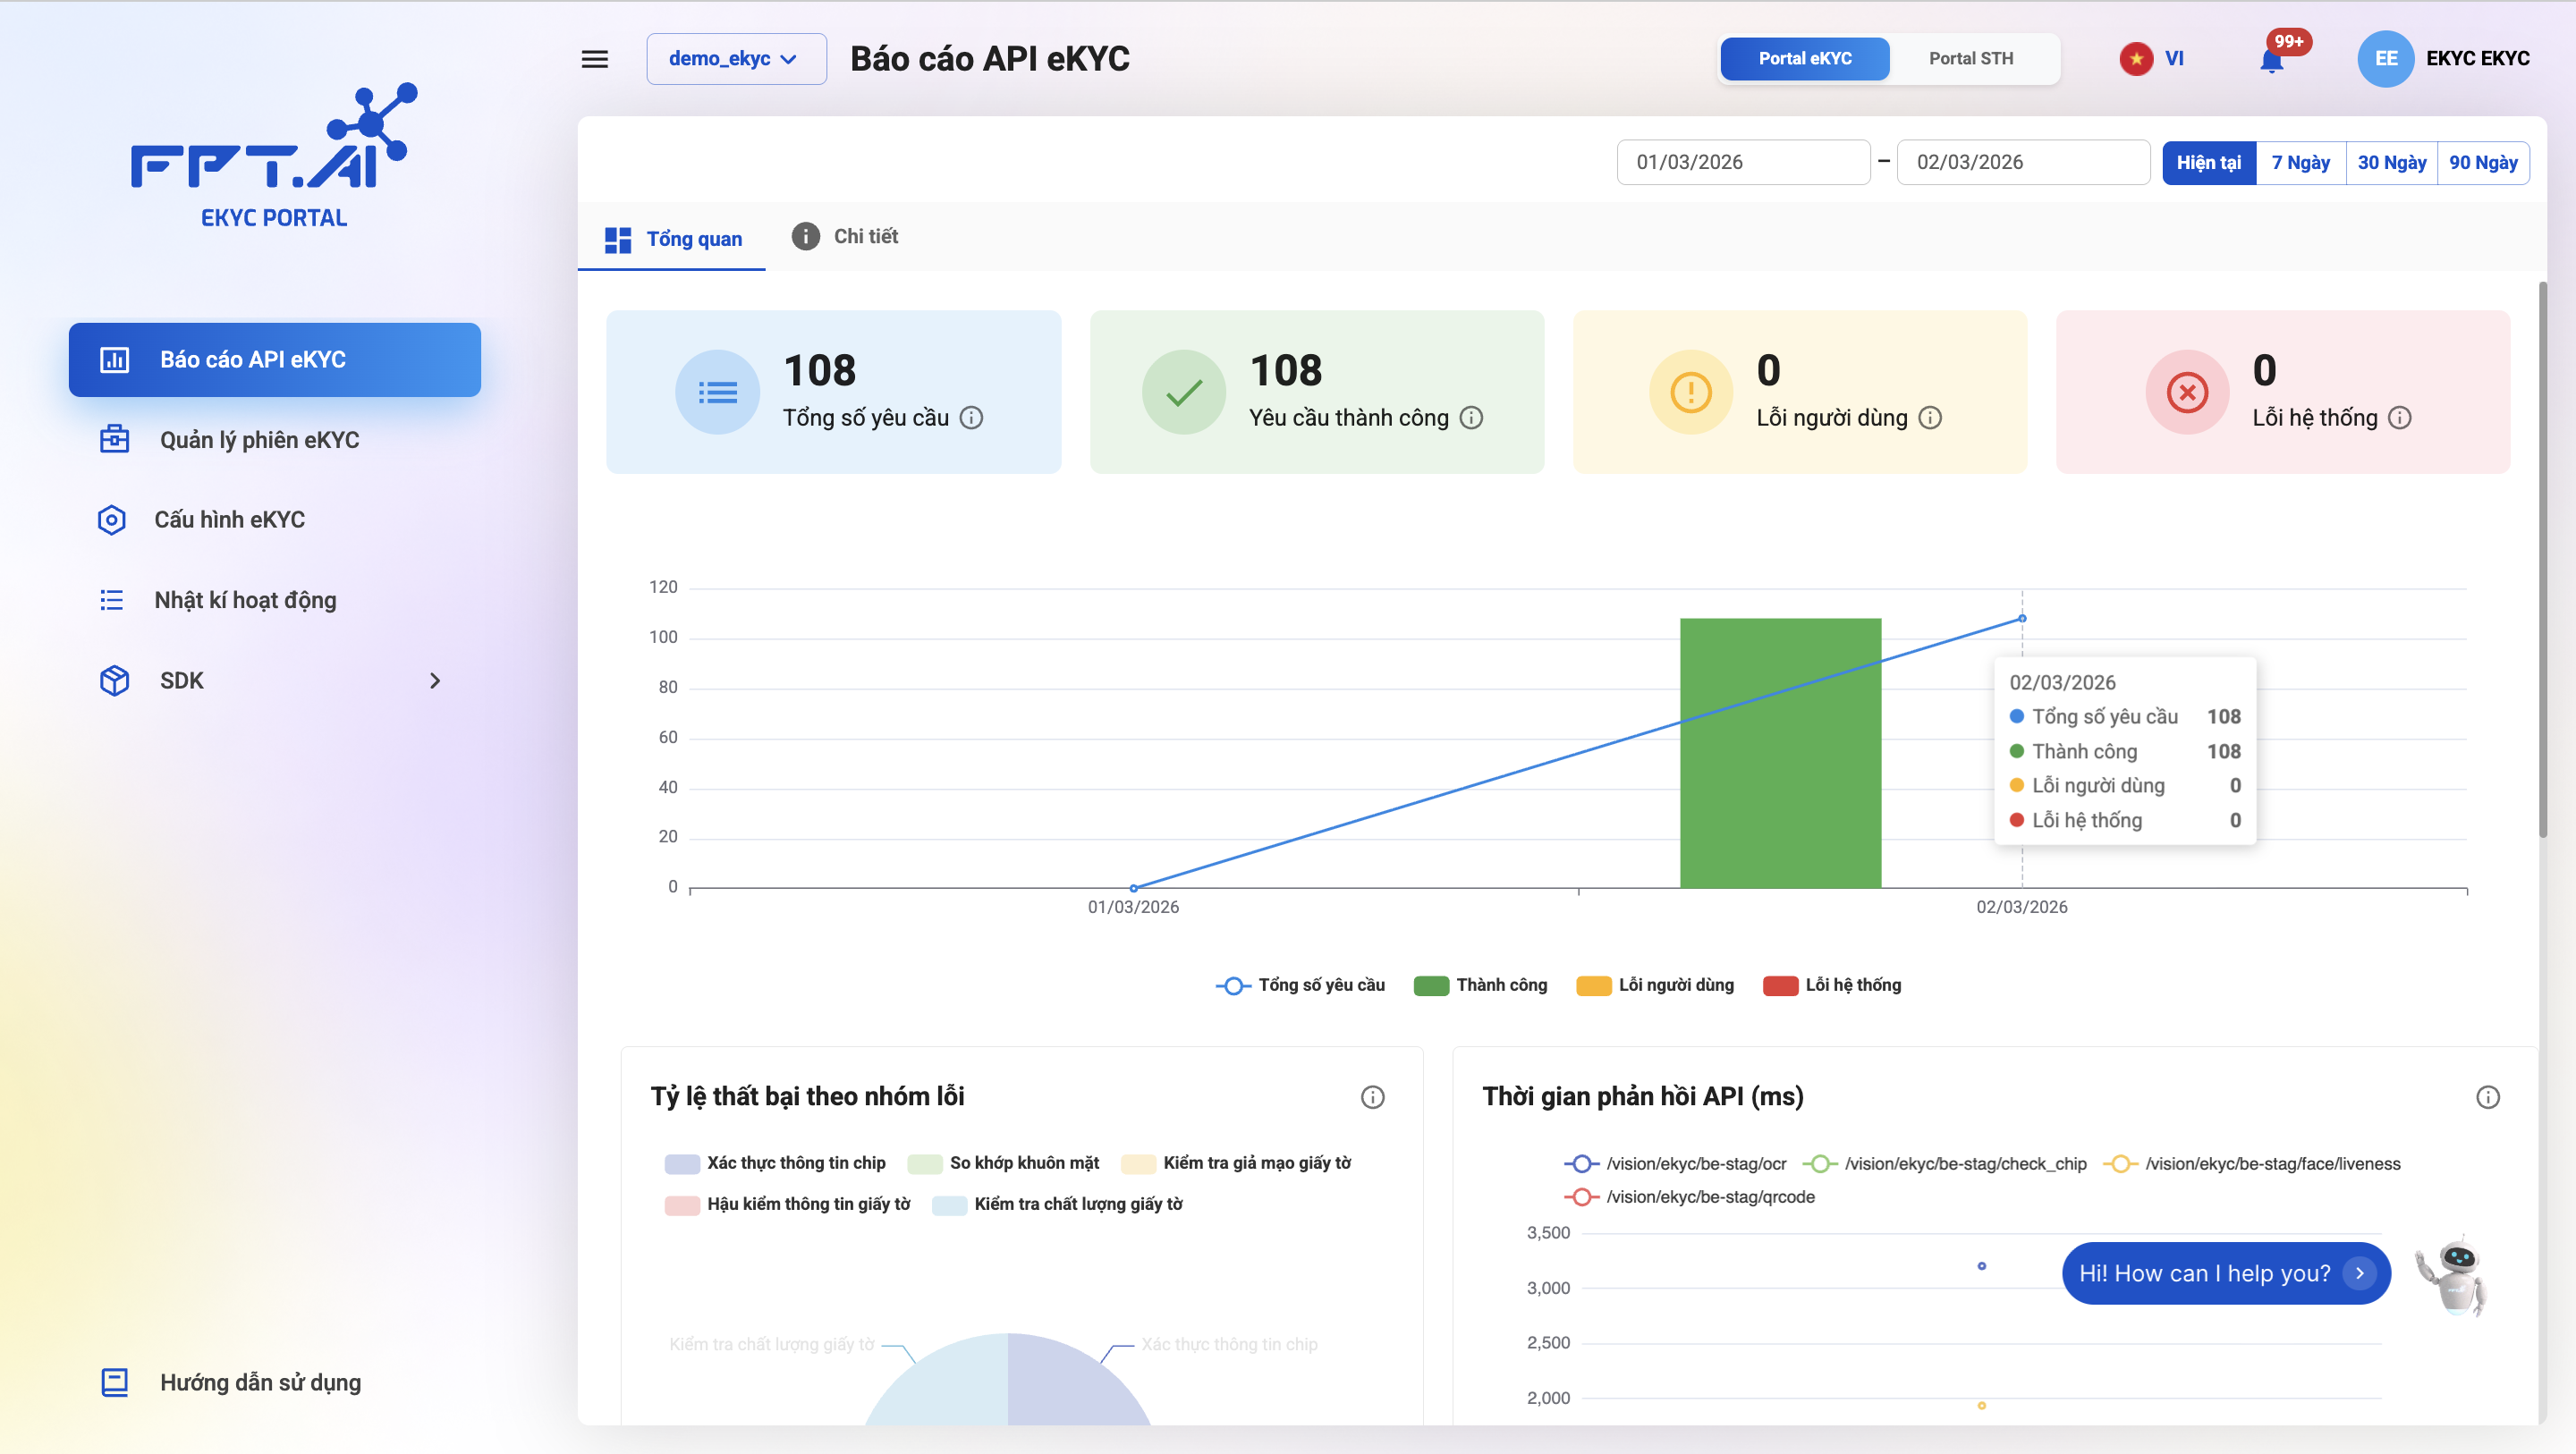Toggle Thành công chart legend series
2576x1454 pixels.
(1480, 986)
